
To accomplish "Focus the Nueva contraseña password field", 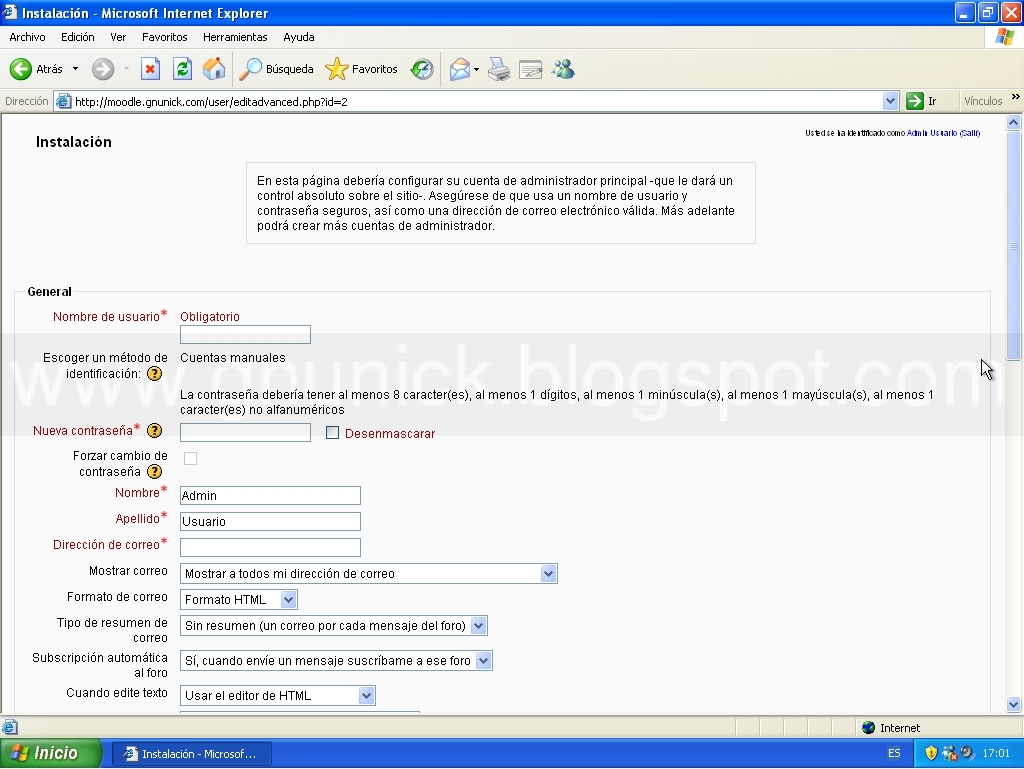I will tap(246, 432).
